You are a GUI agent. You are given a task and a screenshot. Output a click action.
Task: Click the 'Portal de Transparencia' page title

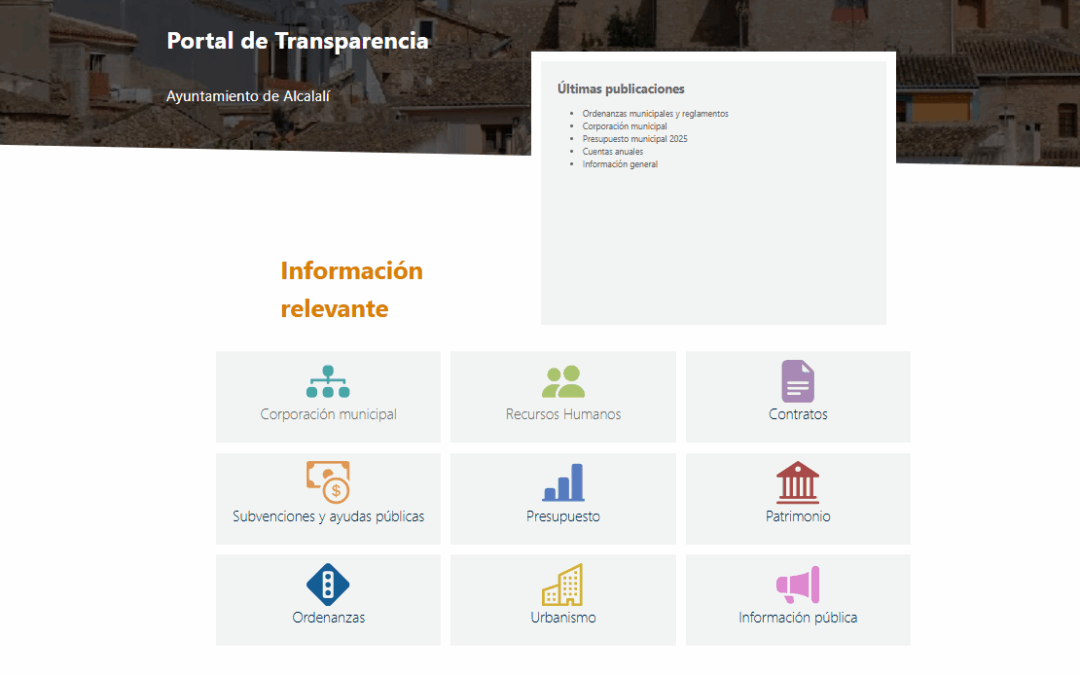(x=297, y=41)
